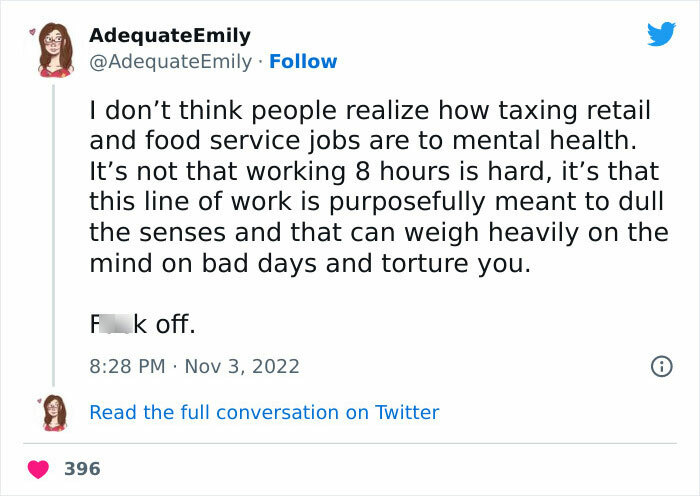Open the 8:28 PM time link
700x496 pixels.
[x=127, y=366]
